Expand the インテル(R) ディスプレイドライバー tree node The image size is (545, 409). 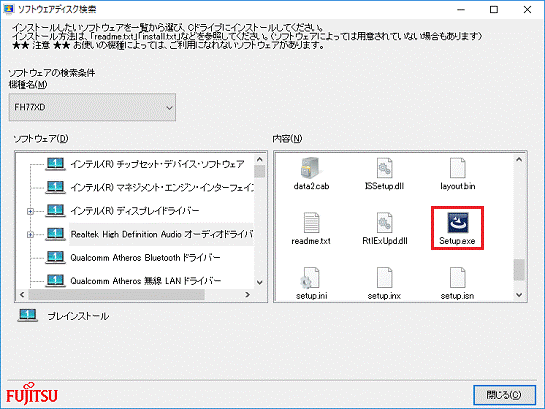pos(31,211)
